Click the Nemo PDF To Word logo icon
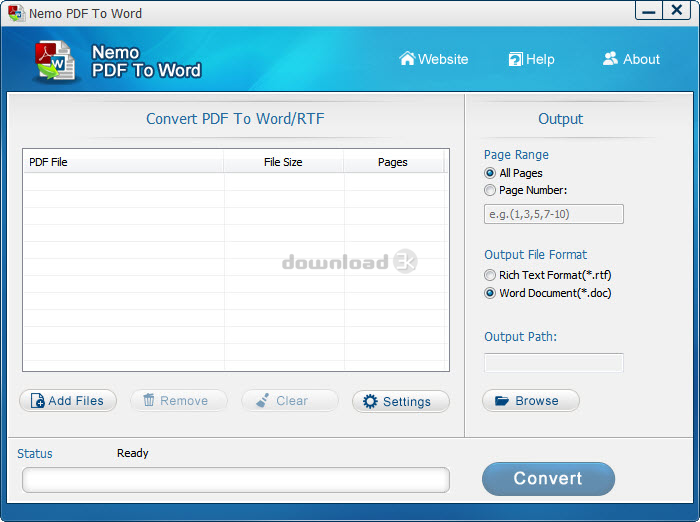 [55, 61]
